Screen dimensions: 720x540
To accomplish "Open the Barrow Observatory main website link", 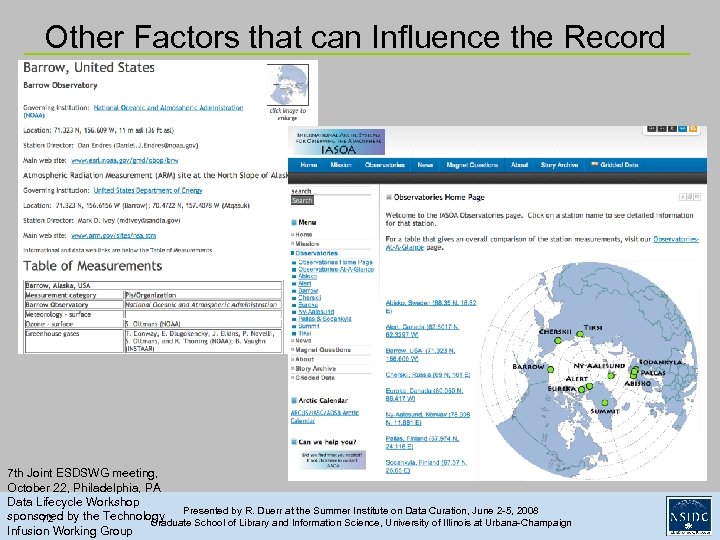I will [124, 160].
